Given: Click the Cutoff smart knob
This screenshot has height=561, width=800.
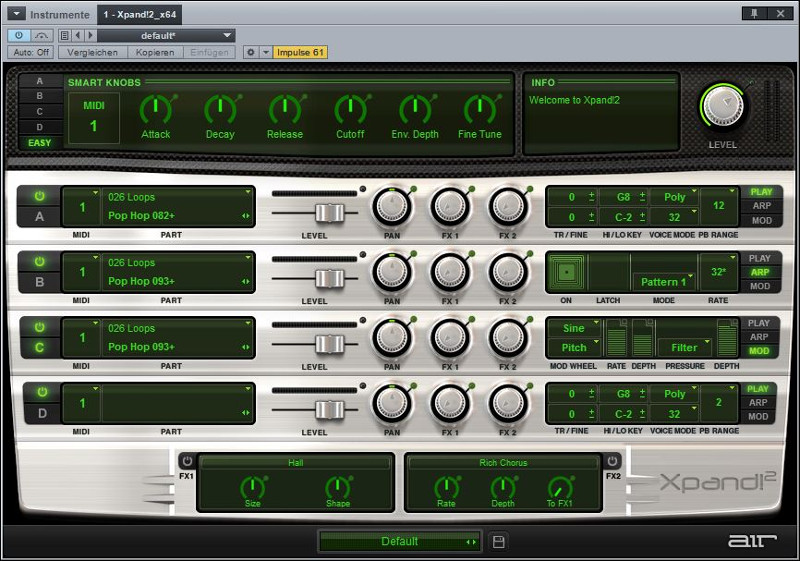Looking at the screenshot, I should tap(351, 109).
